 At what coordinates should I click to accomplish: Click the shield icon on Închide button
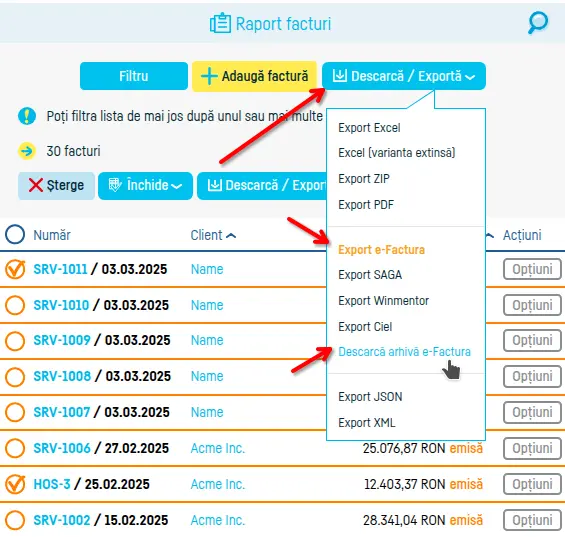pos(115,185)
